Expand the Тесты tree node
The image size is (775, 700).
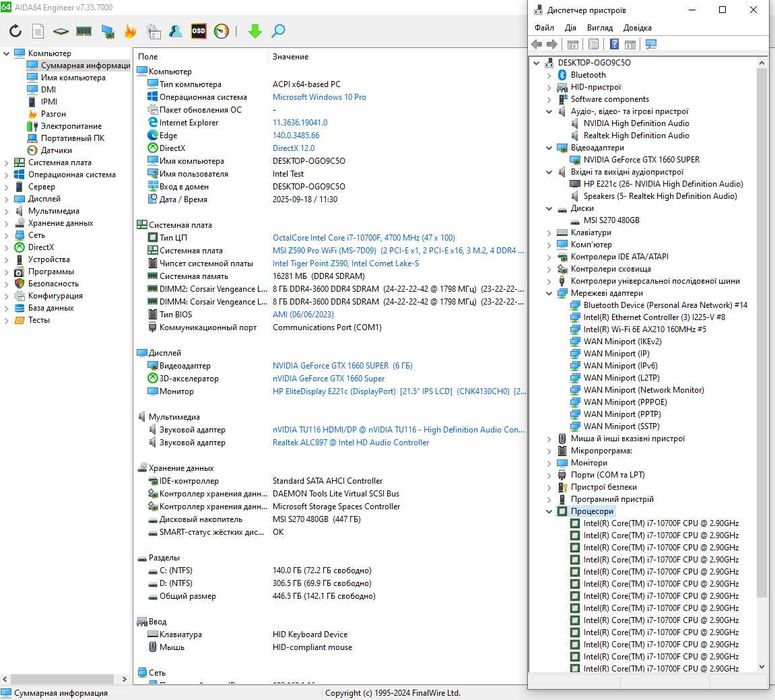tap(6, 320)
